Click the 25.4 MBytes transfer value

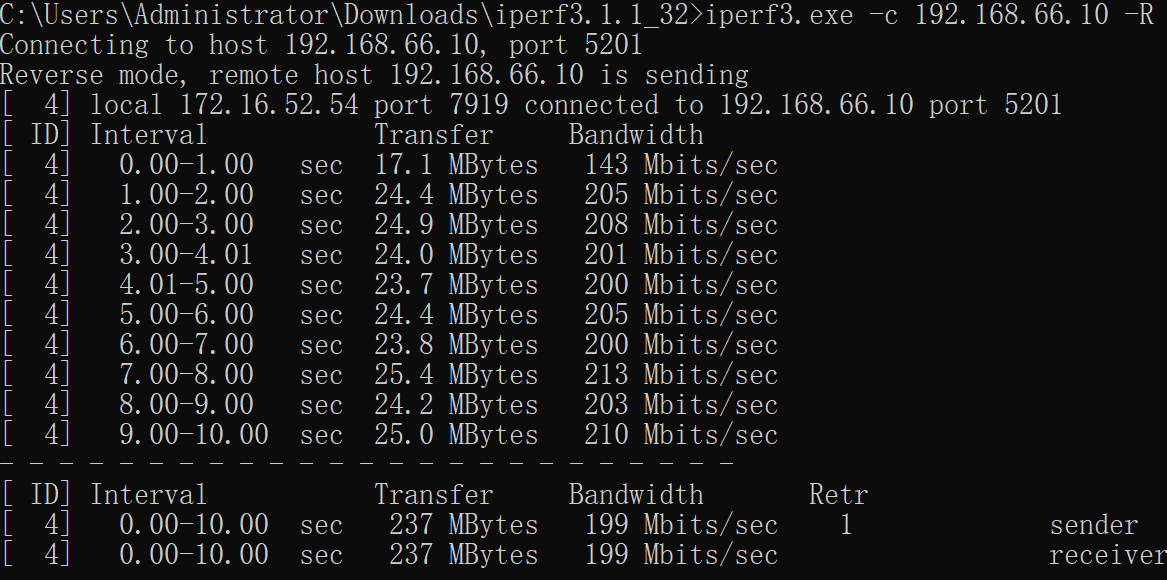point(455,375)
